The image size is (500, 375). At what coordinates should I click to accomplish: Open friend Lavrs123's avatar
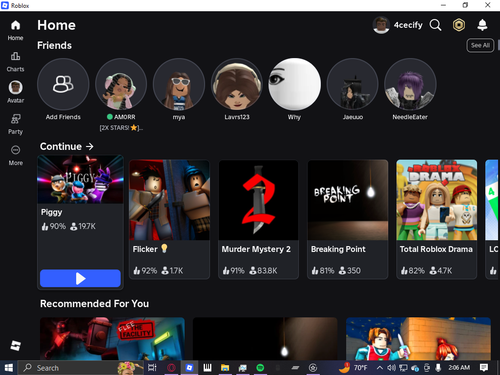[237, 84]
